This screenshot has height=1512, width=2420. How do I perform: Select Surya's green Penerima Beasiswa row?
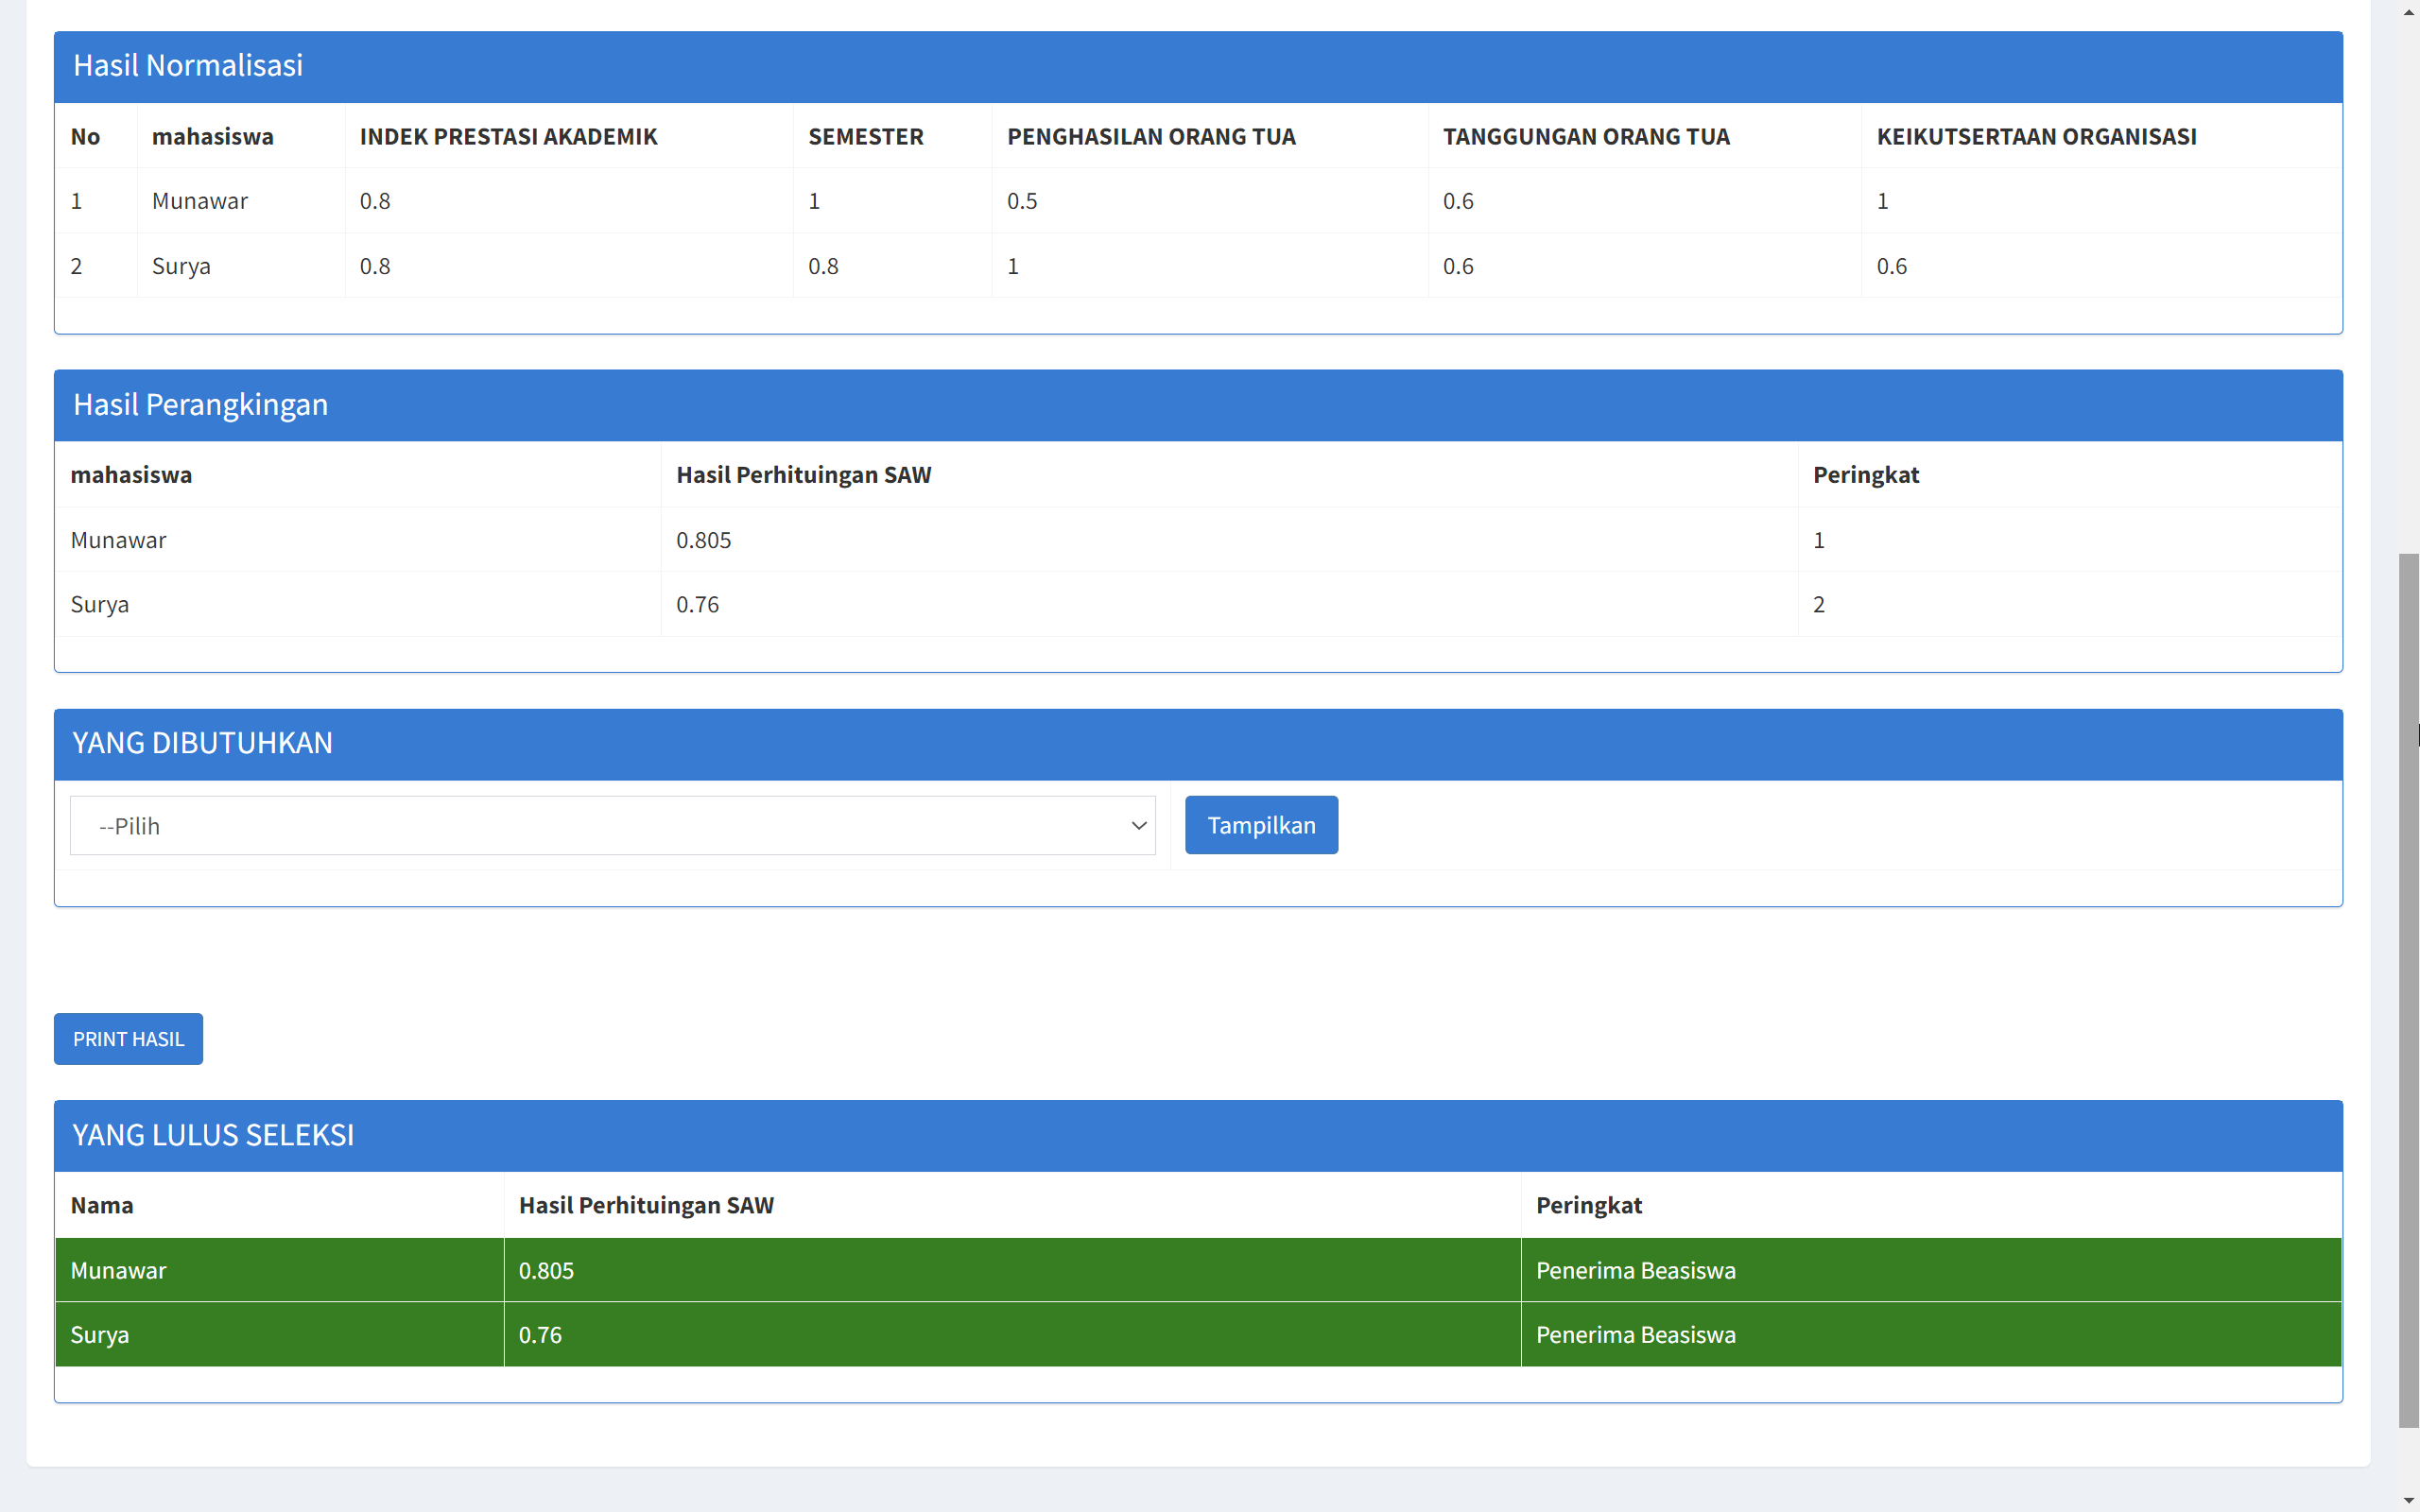click(700, 1334)
